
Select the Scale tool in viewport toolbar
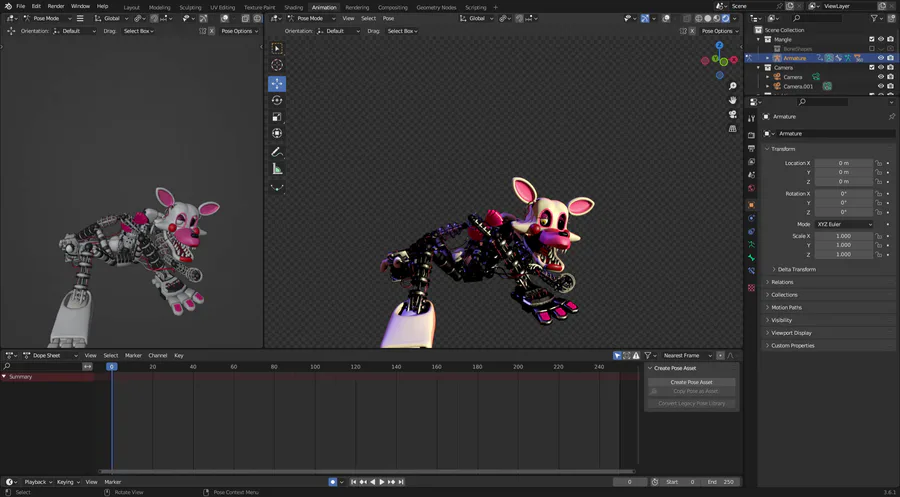(277, 117)
